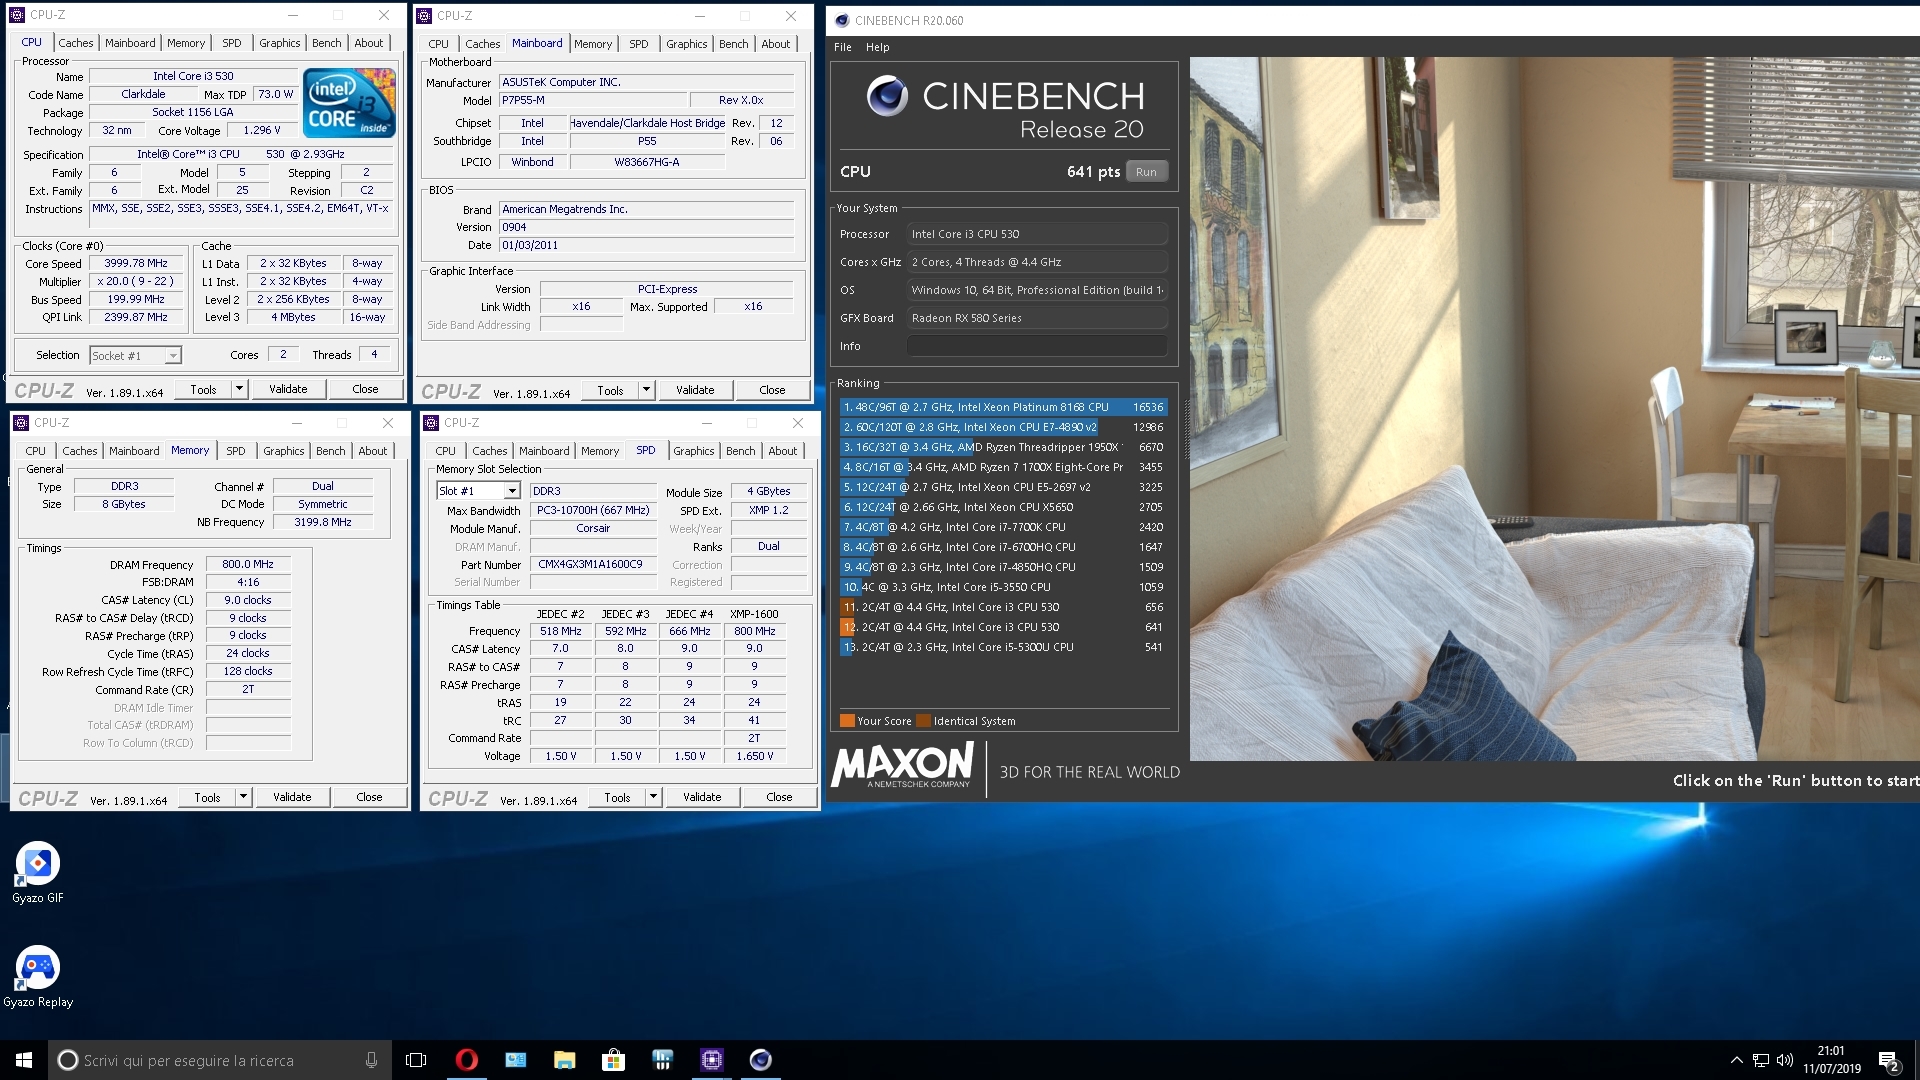The height and width of the screenshot is (1080, 1920).
Task: Expand the Tools dropdown arrow in the Memory window
Action: click(x=243, y=797)
